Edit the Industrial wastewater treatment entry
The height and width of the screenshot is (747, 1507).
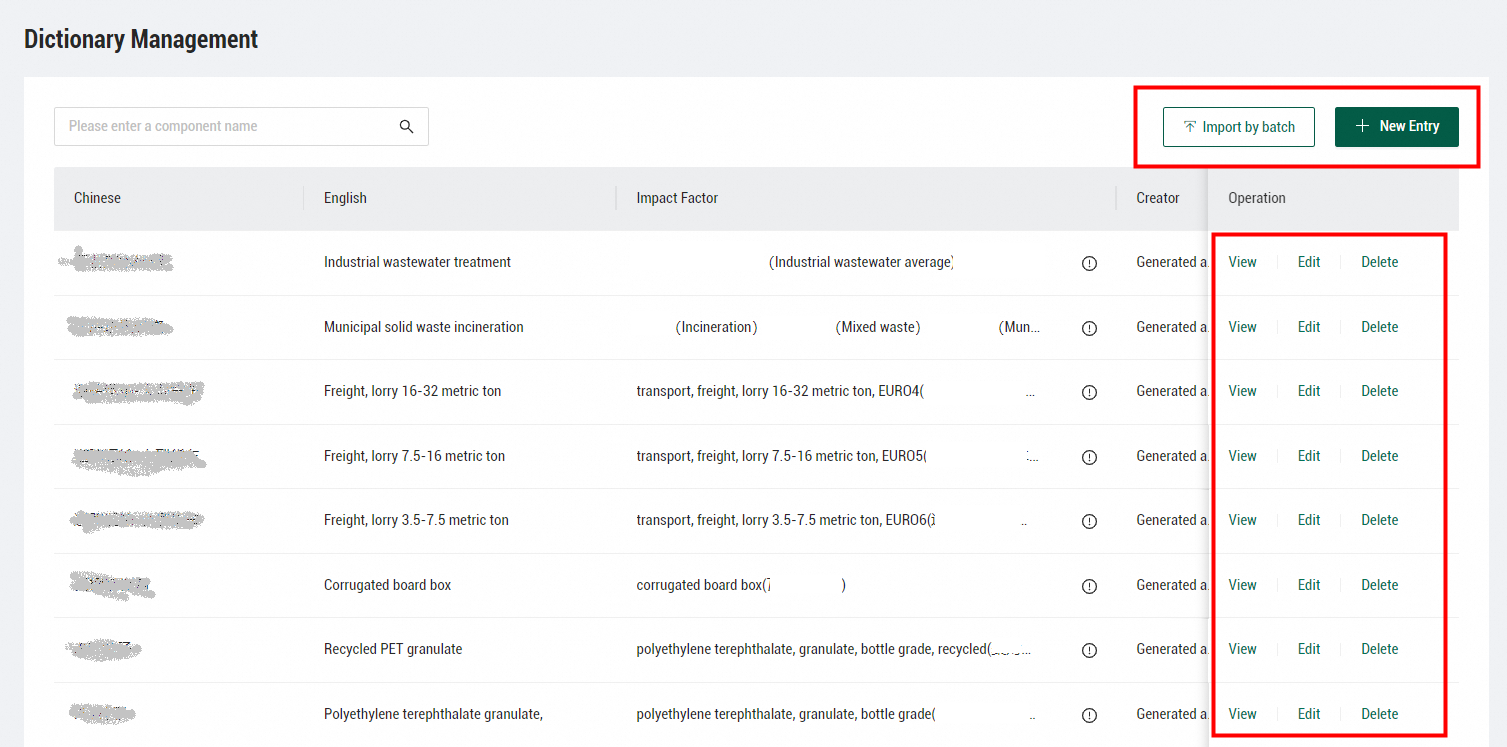pyautogui.click(x=1309, y=262)
